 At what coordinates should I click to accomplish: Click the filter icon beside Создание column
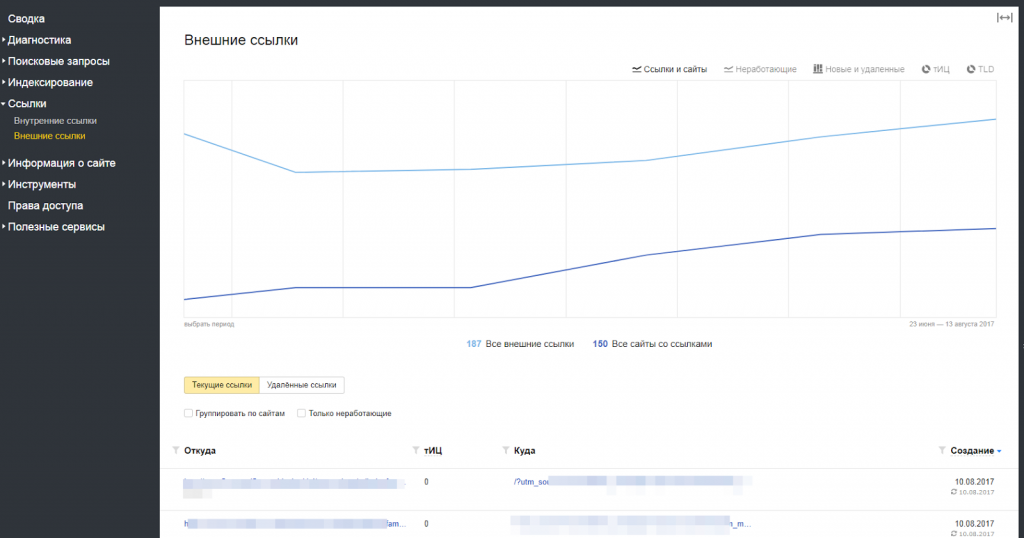[942, 451]
